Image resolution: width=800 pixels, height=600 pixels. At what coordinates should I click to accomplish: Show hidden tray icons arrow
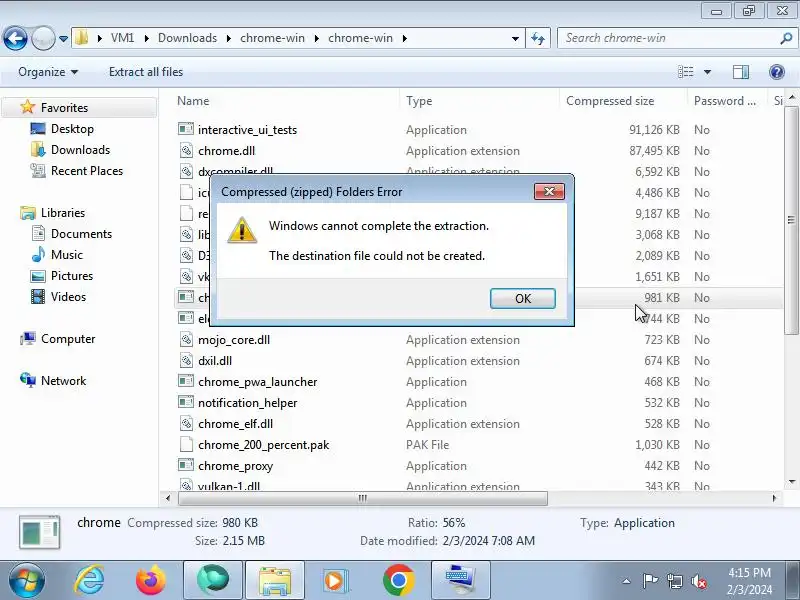coord(627,581)
